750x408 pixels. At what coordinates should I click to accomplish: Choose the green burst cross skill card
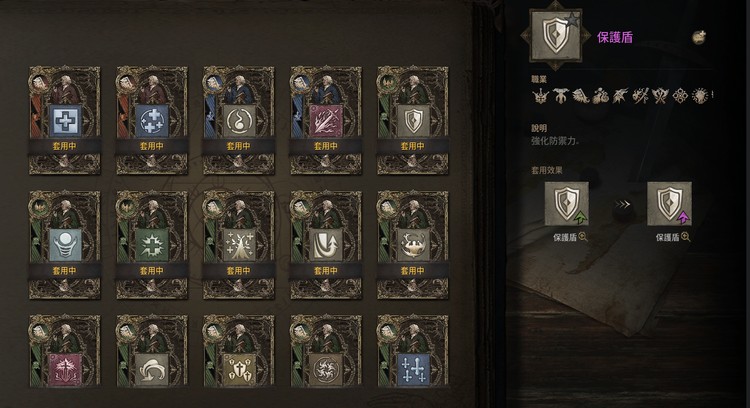pyautogui.click(x=152, y=244)
